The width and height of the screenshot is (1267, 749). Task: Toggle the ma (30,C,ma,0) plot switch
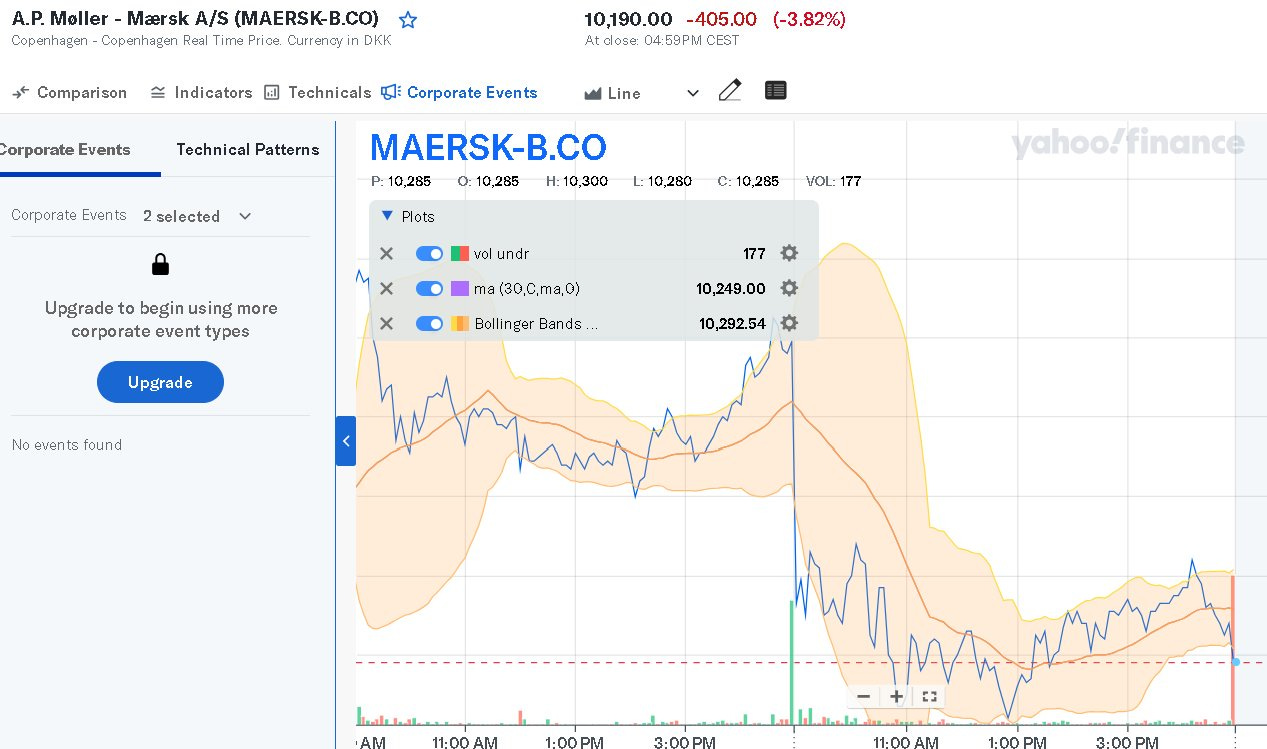429,289
